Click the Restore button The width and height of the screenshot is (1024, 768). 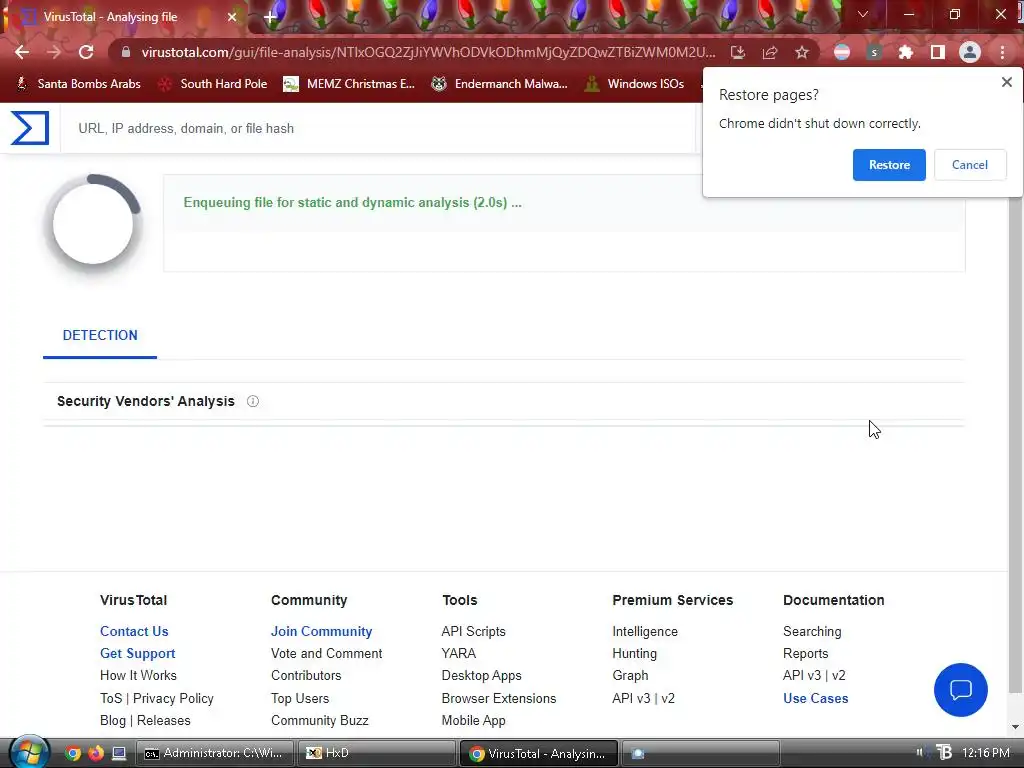[x=889, y=165]
